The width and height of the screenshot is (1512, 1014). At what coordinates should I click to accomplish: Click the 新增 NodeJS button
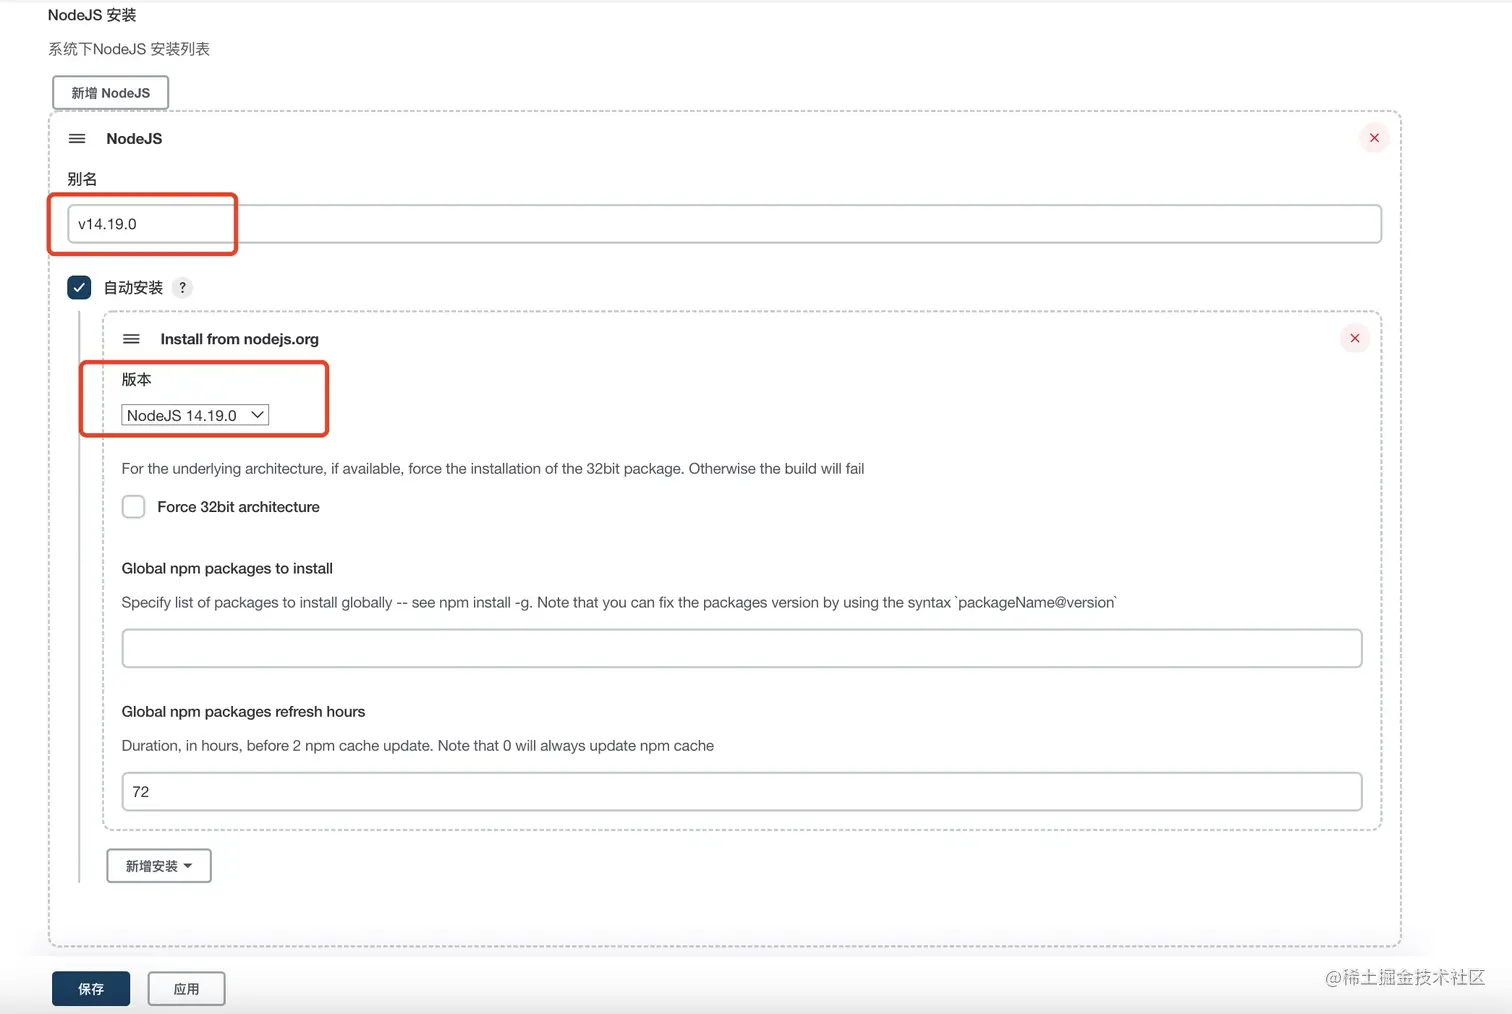point(110,92)
